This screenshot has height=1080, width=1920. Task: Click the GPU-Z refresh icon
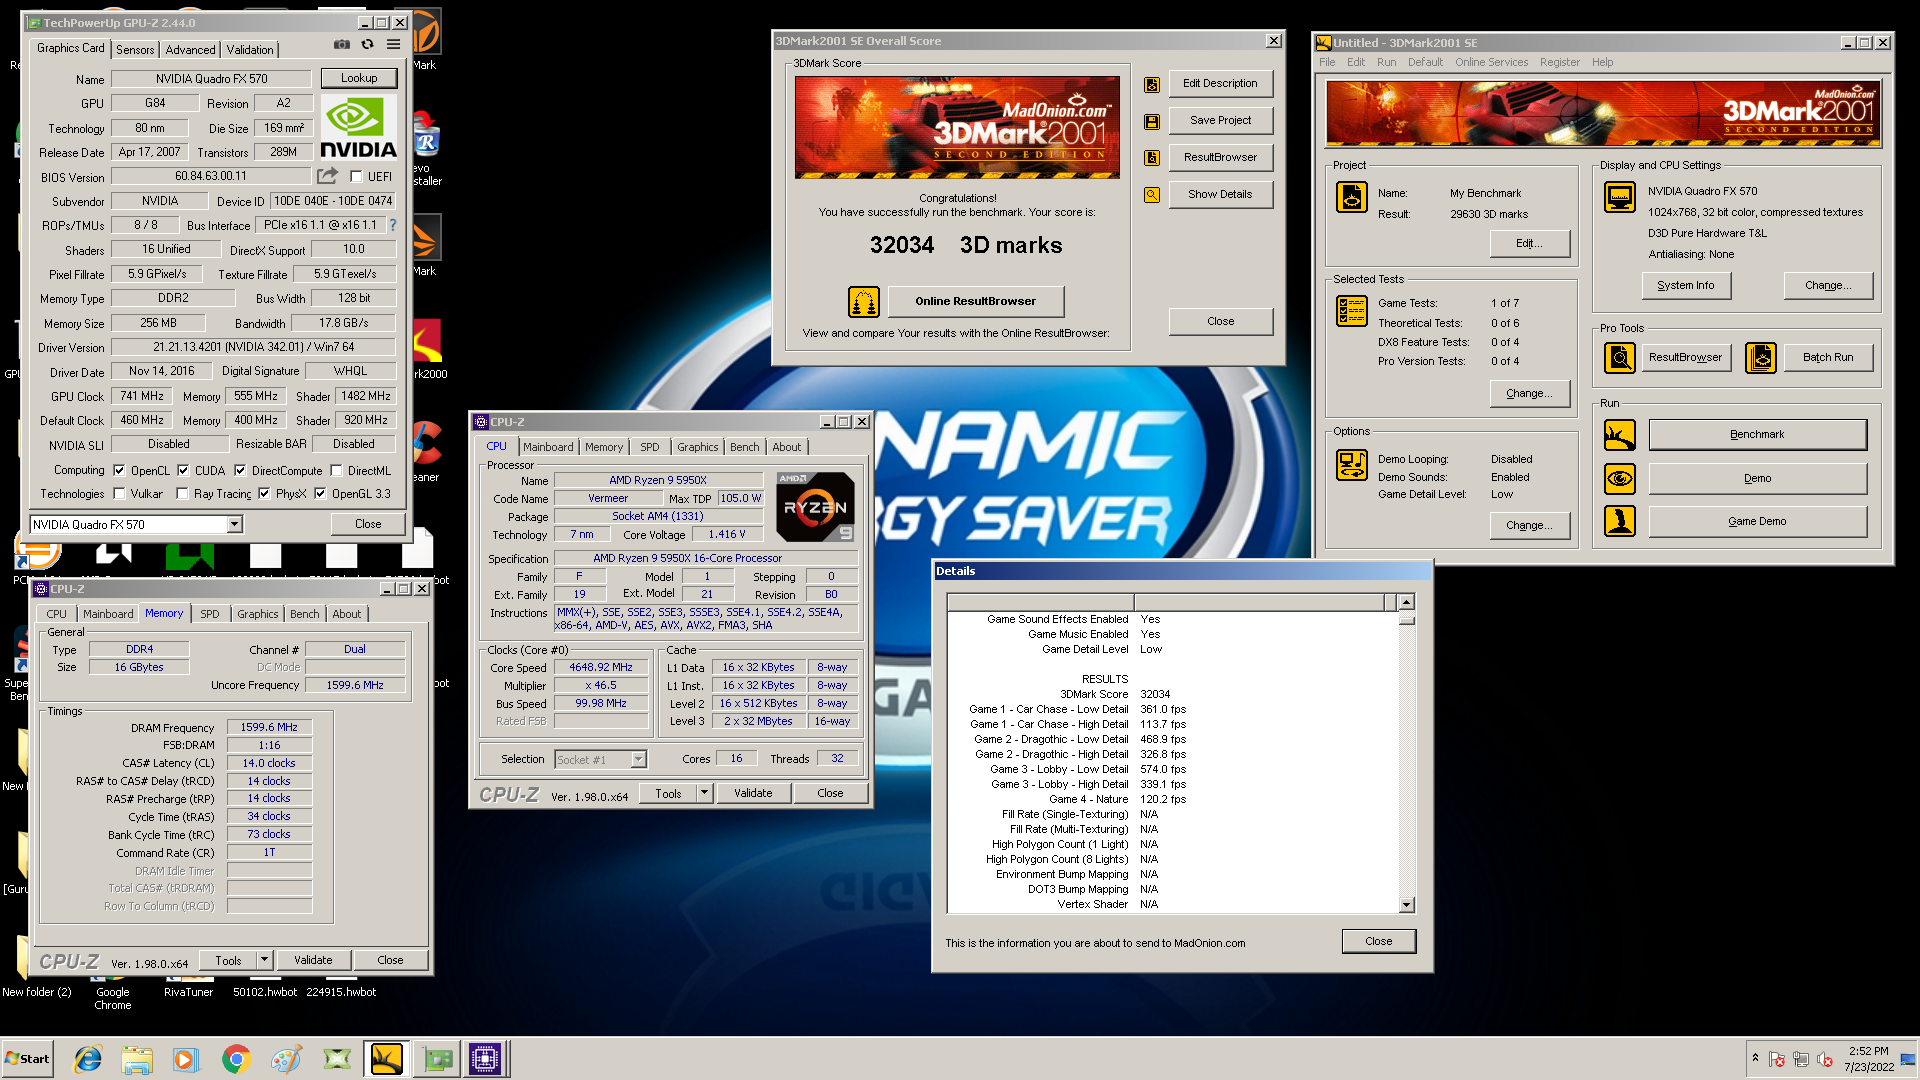(x=368, y=45)
